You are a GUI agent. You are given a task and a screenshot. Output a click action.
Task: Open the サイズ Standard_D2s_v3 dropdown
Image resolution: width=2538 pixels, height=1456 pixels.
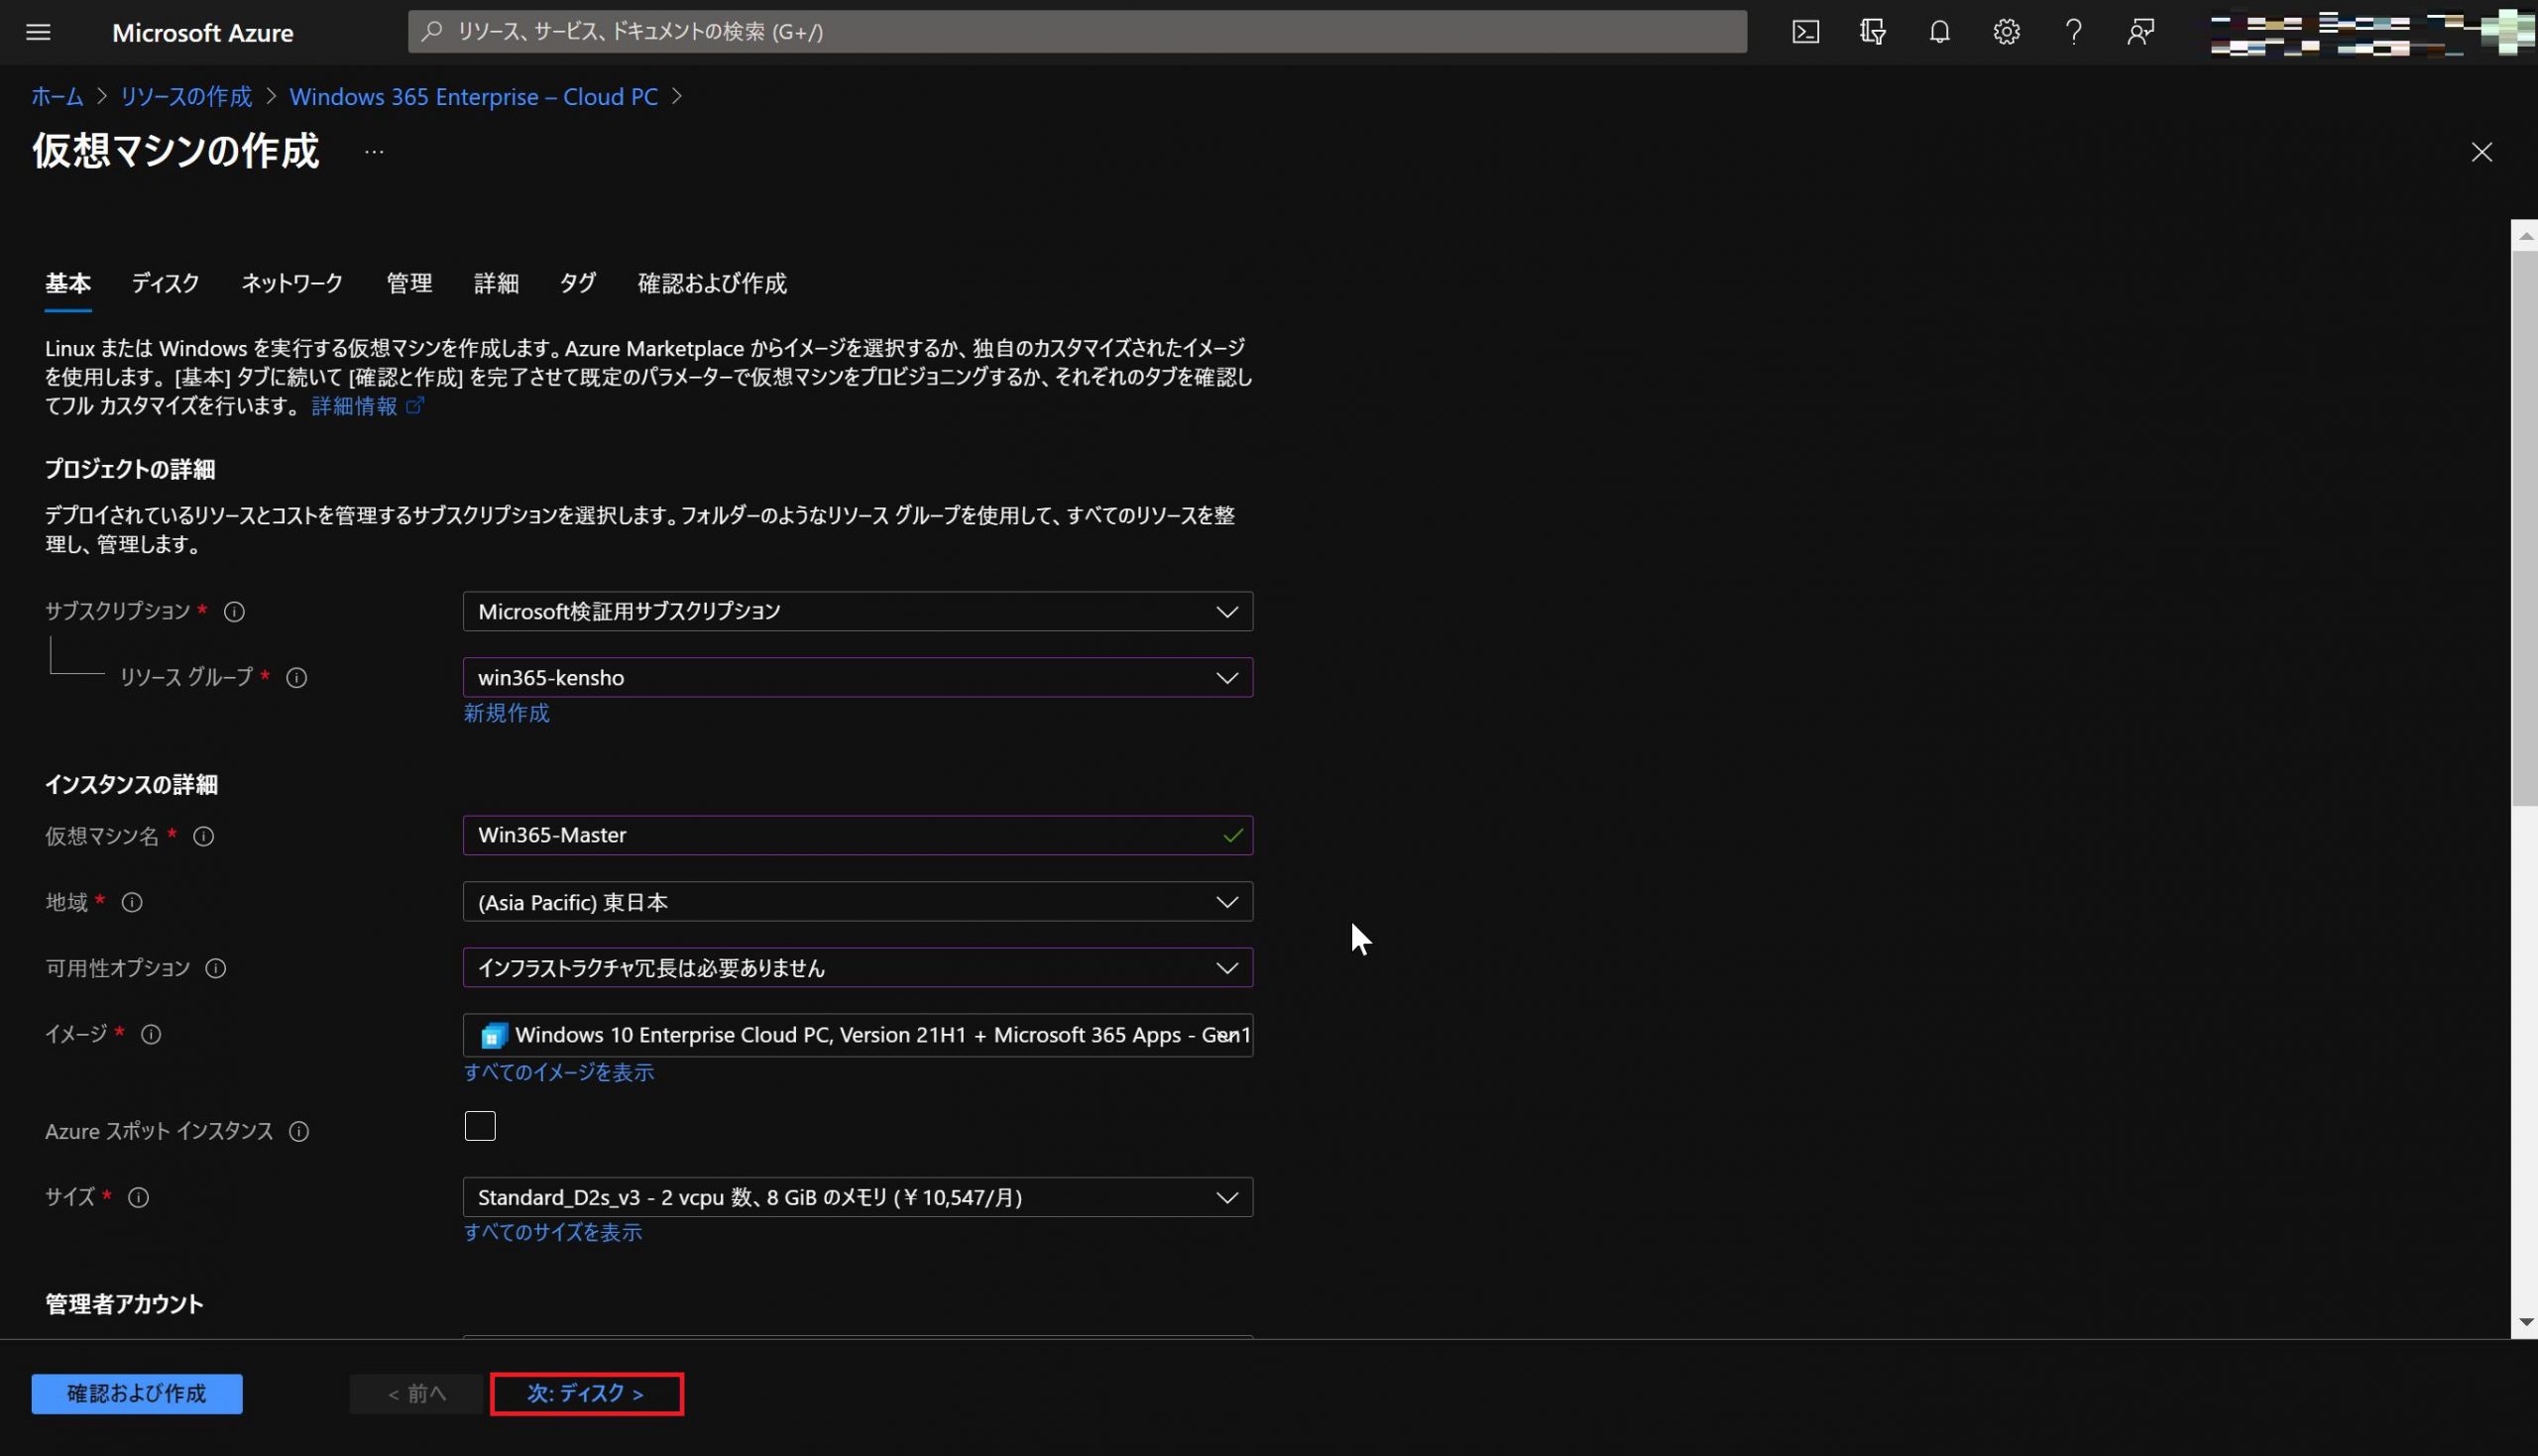point(857,1197)
